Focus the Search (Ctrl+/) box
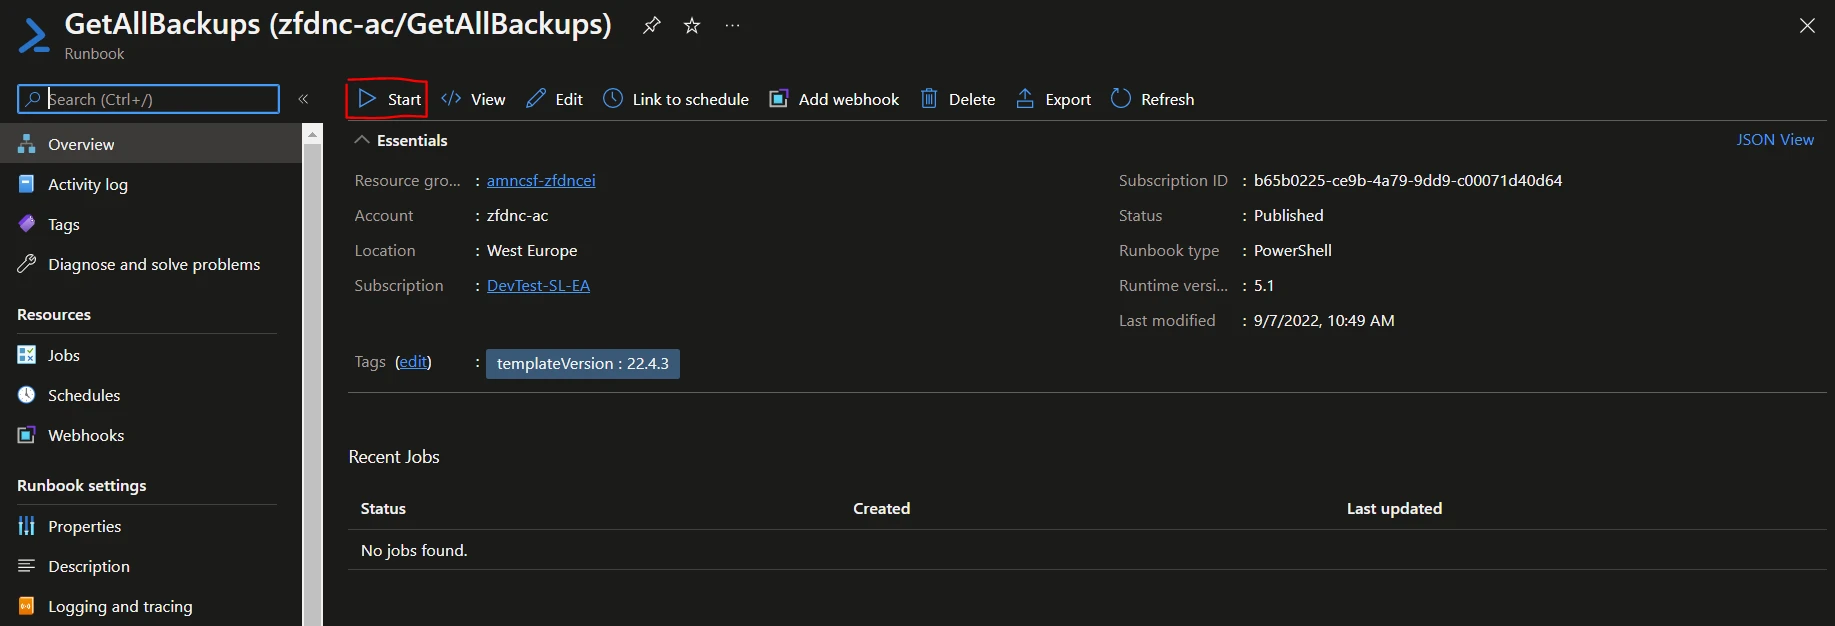This screenshot has width=1835, height=626. [x=148, y=99]
